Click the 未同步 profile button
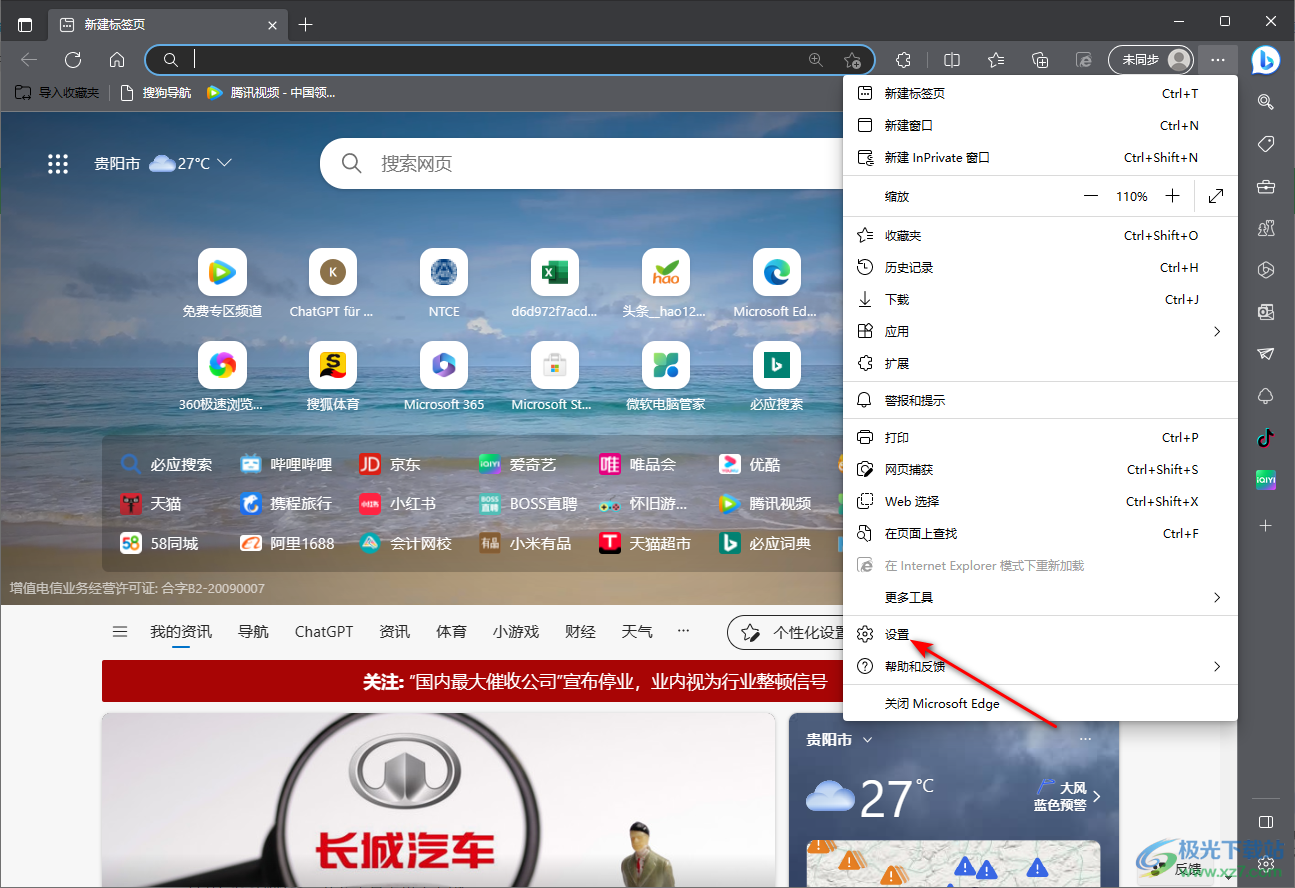This screenshot has height=888, width=1295. coord(1151,60)
